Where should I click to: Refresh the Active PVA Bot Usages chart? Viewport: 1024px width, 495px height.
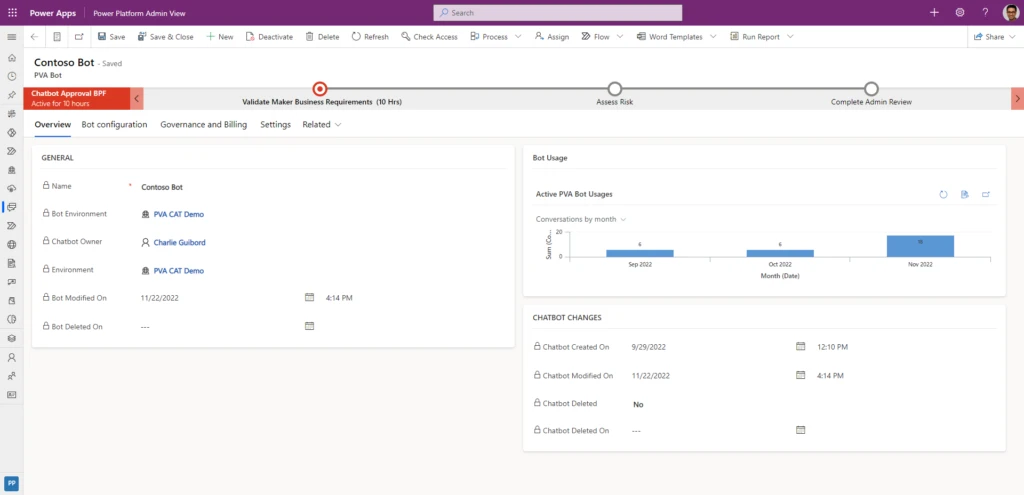coord(942,194)
